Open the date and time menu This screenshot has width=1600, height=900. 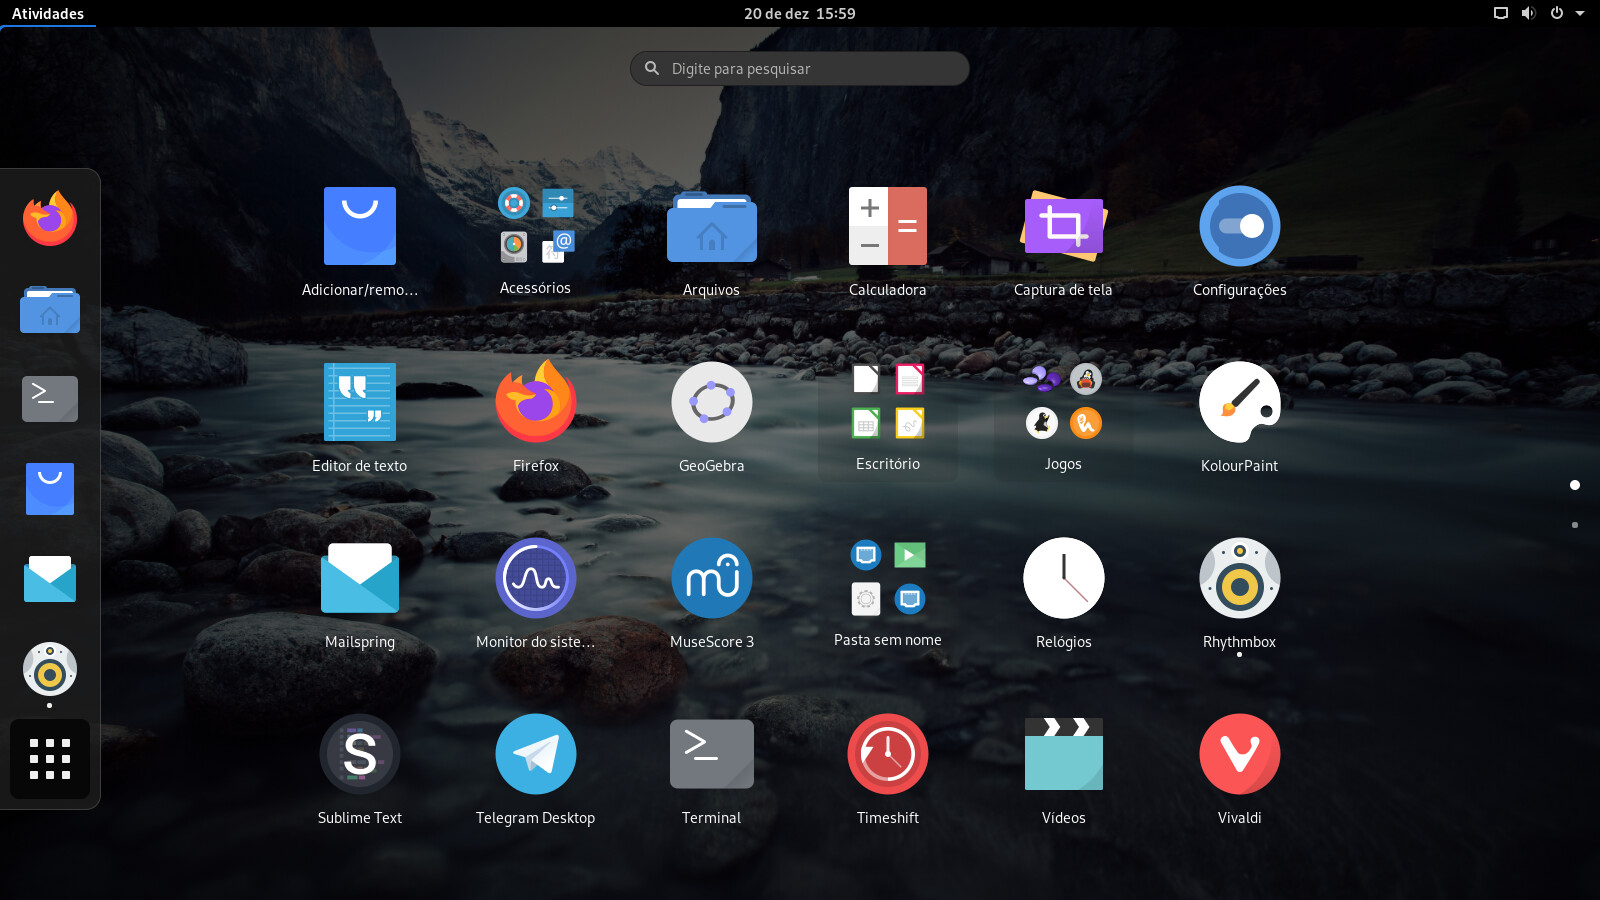799,13
